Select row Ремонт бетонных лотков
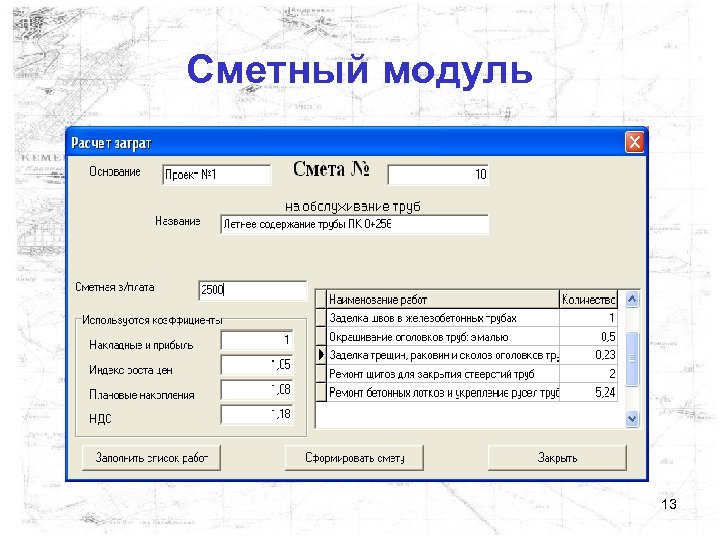 [x=467, y=393]
